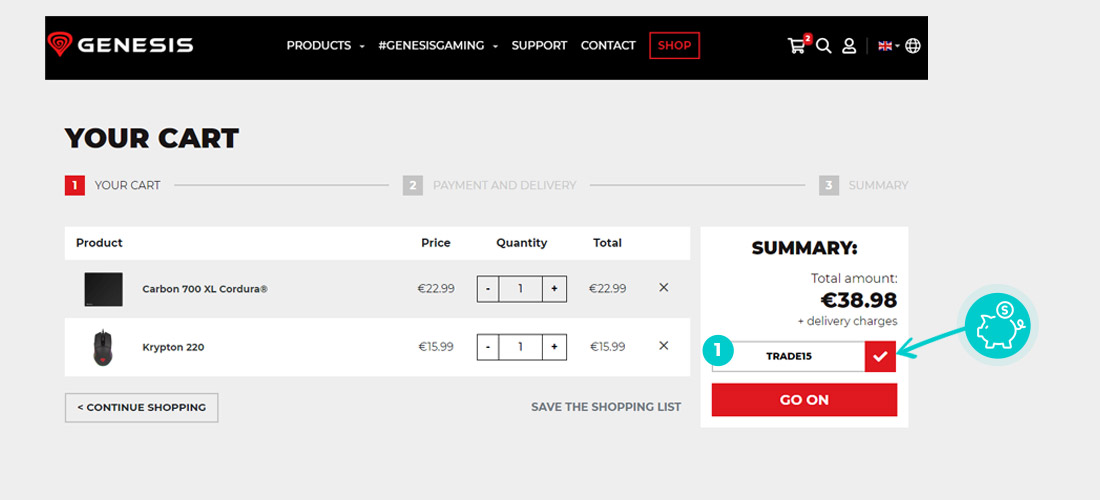
Task: Increase Carbon 700 XL Cordura quantity
Action: 554,289
